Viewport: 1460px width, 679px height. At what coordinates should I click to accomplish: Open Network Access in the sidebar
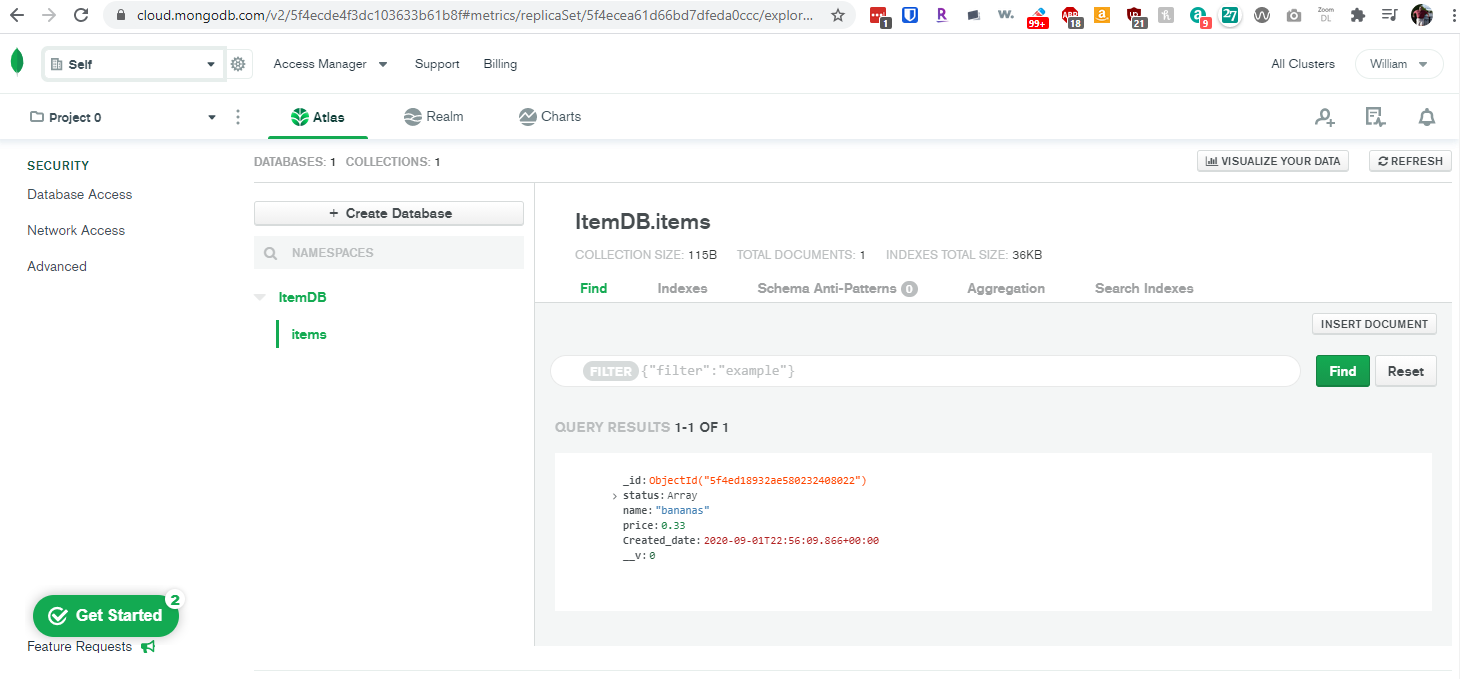(76, 230)
